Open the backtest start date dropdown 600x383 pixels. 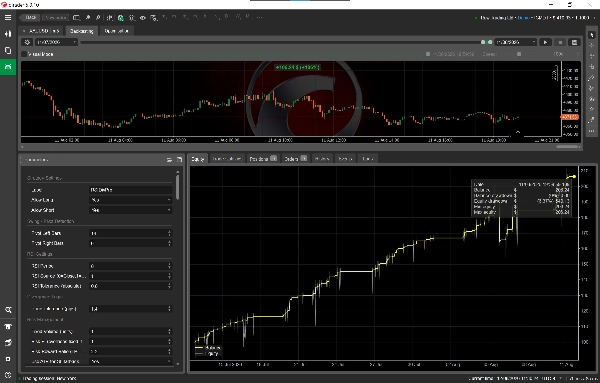56,42
